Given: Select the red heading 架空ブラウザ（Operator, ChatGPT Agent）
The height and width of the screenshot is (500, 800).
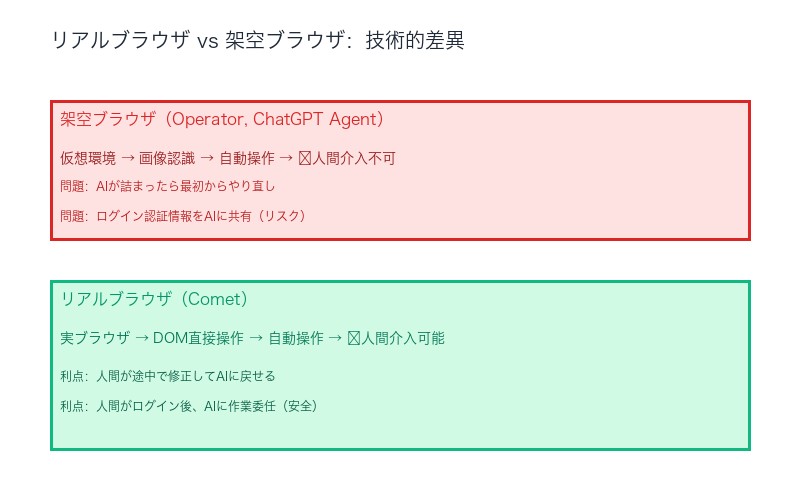Looking at the screenshot, I should coord(222,120).
